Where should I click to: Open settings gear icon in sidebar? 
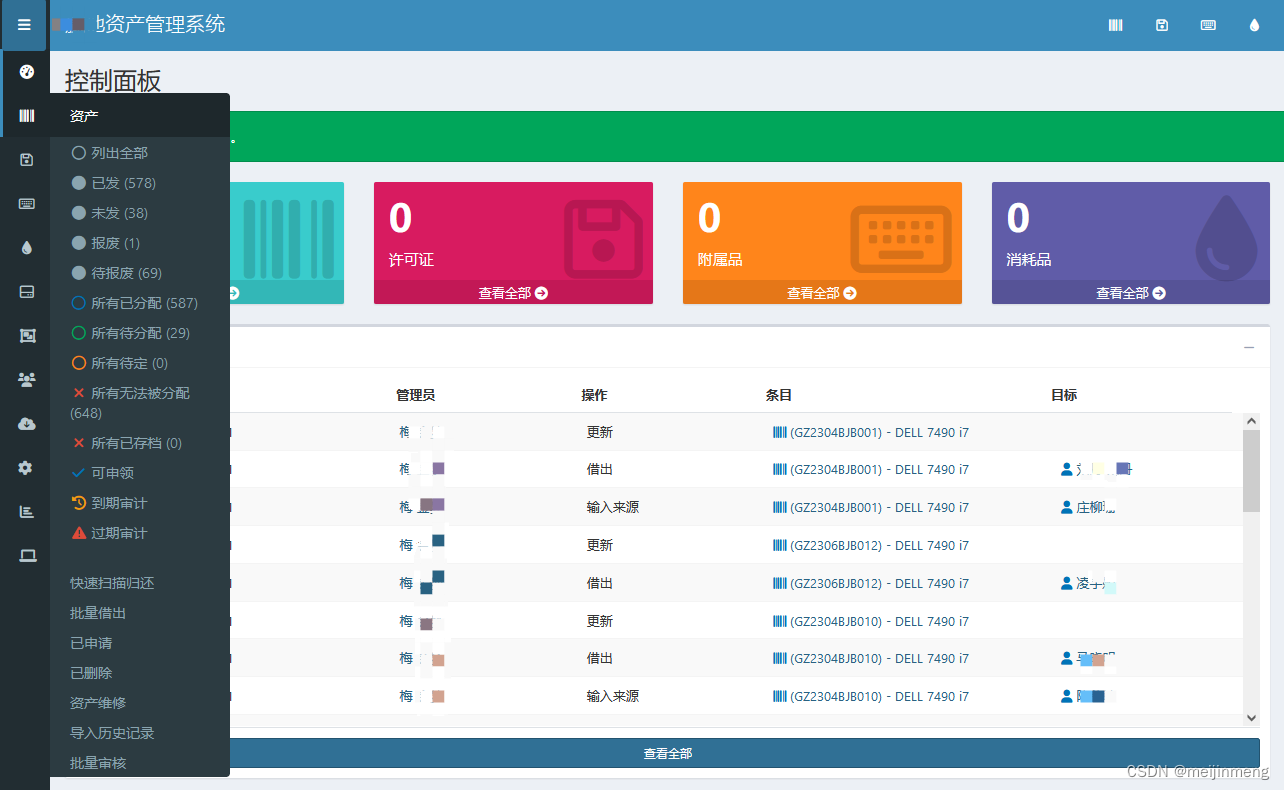pyautogui.click(x=27, y=468)
